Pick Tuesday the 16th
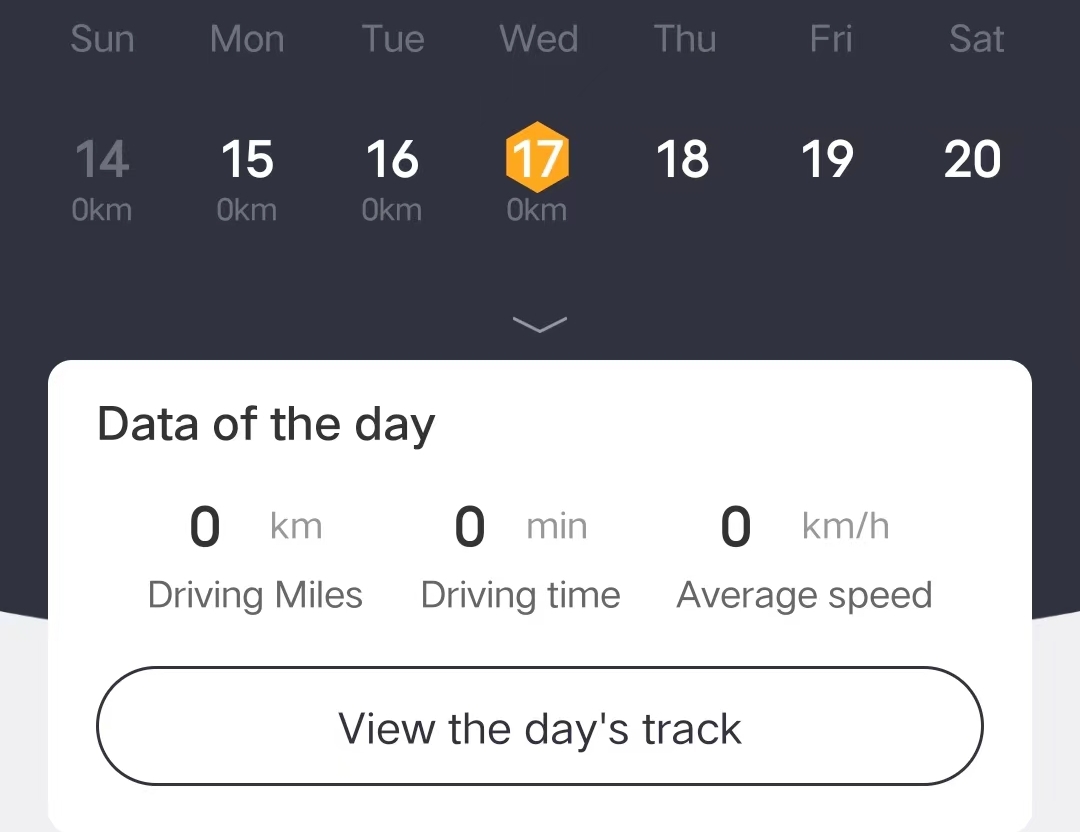The height and width of the screenshot is (832, 1080). 392,160
